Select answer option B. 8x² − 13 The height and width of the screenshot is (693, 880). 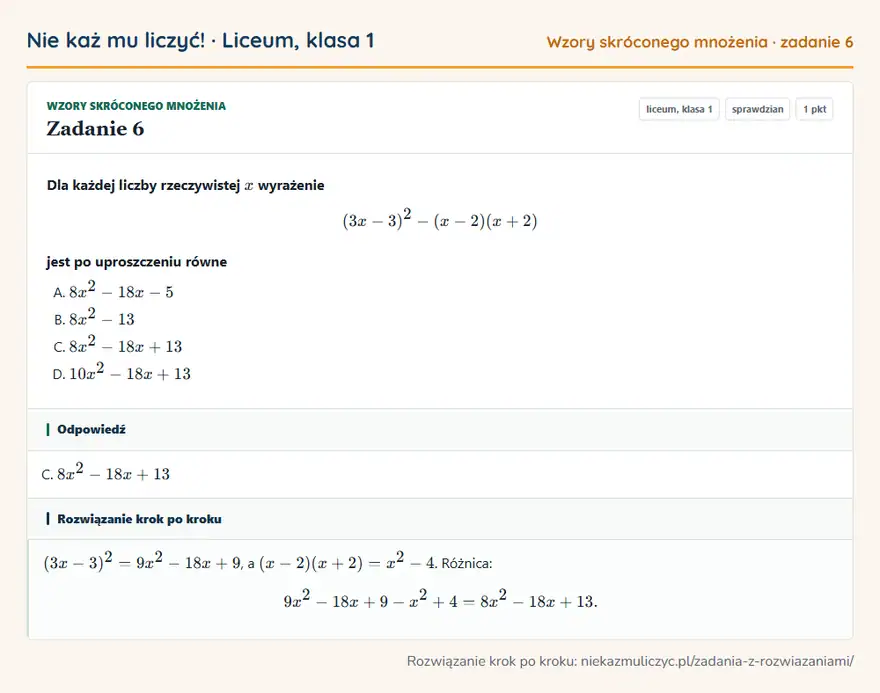tap(94, 318)
